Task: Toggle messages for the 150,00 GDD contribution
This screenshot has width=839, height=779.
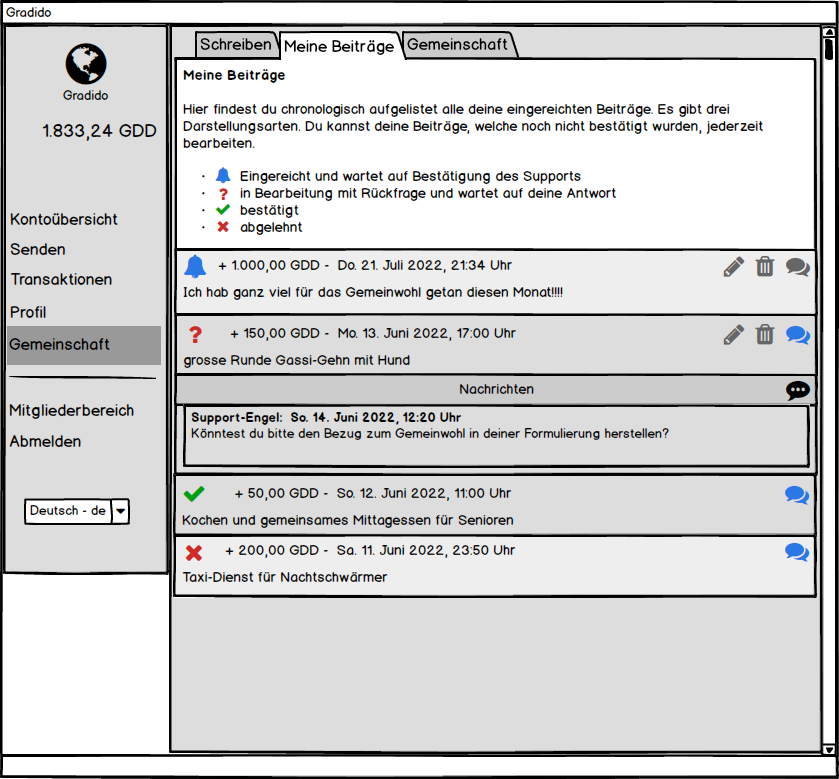Action: click(797, 335)
